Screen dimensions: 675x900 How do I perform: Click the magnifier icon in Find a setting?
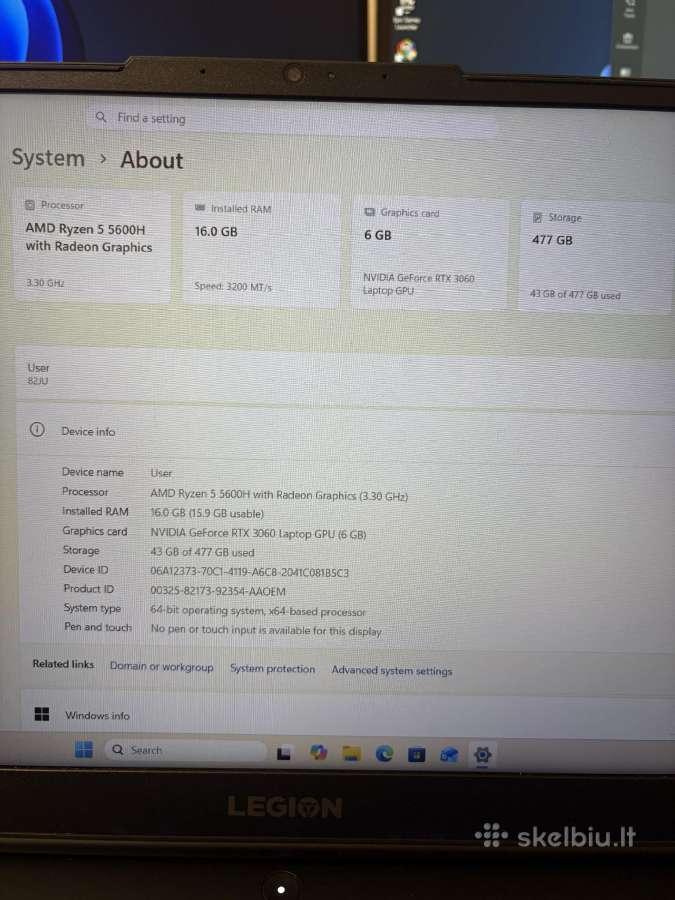tap(101, 117)
